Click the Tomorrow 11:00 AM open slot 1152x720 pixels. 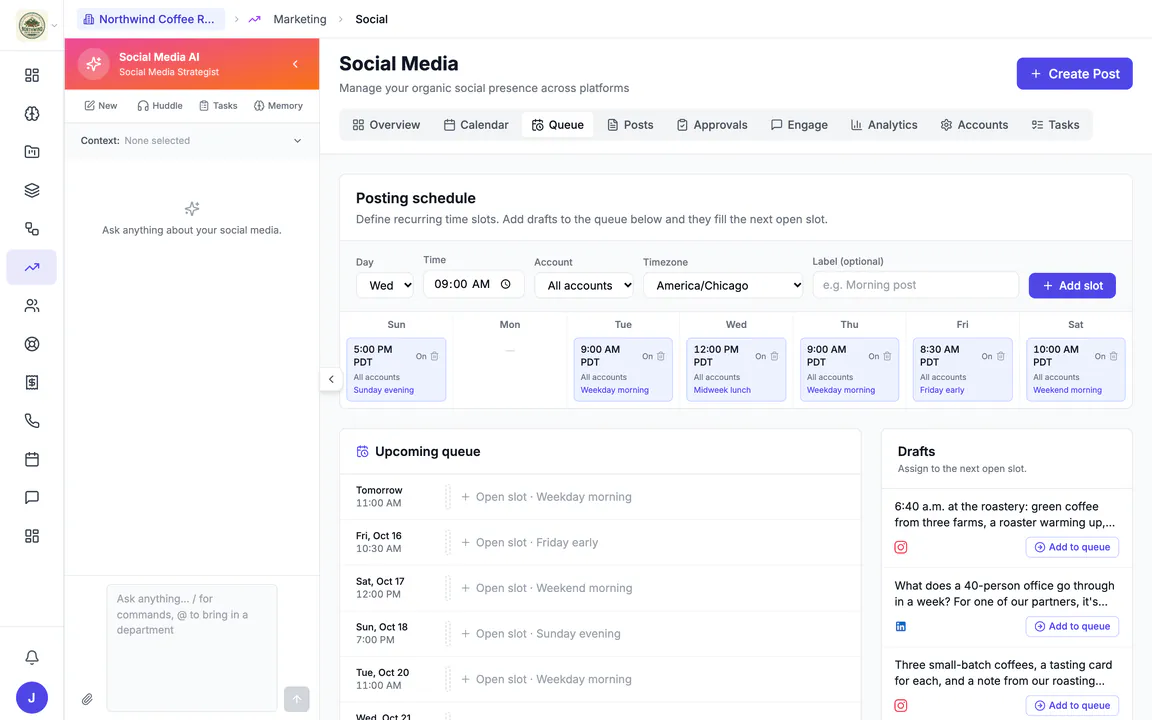[x=600, y=497]
